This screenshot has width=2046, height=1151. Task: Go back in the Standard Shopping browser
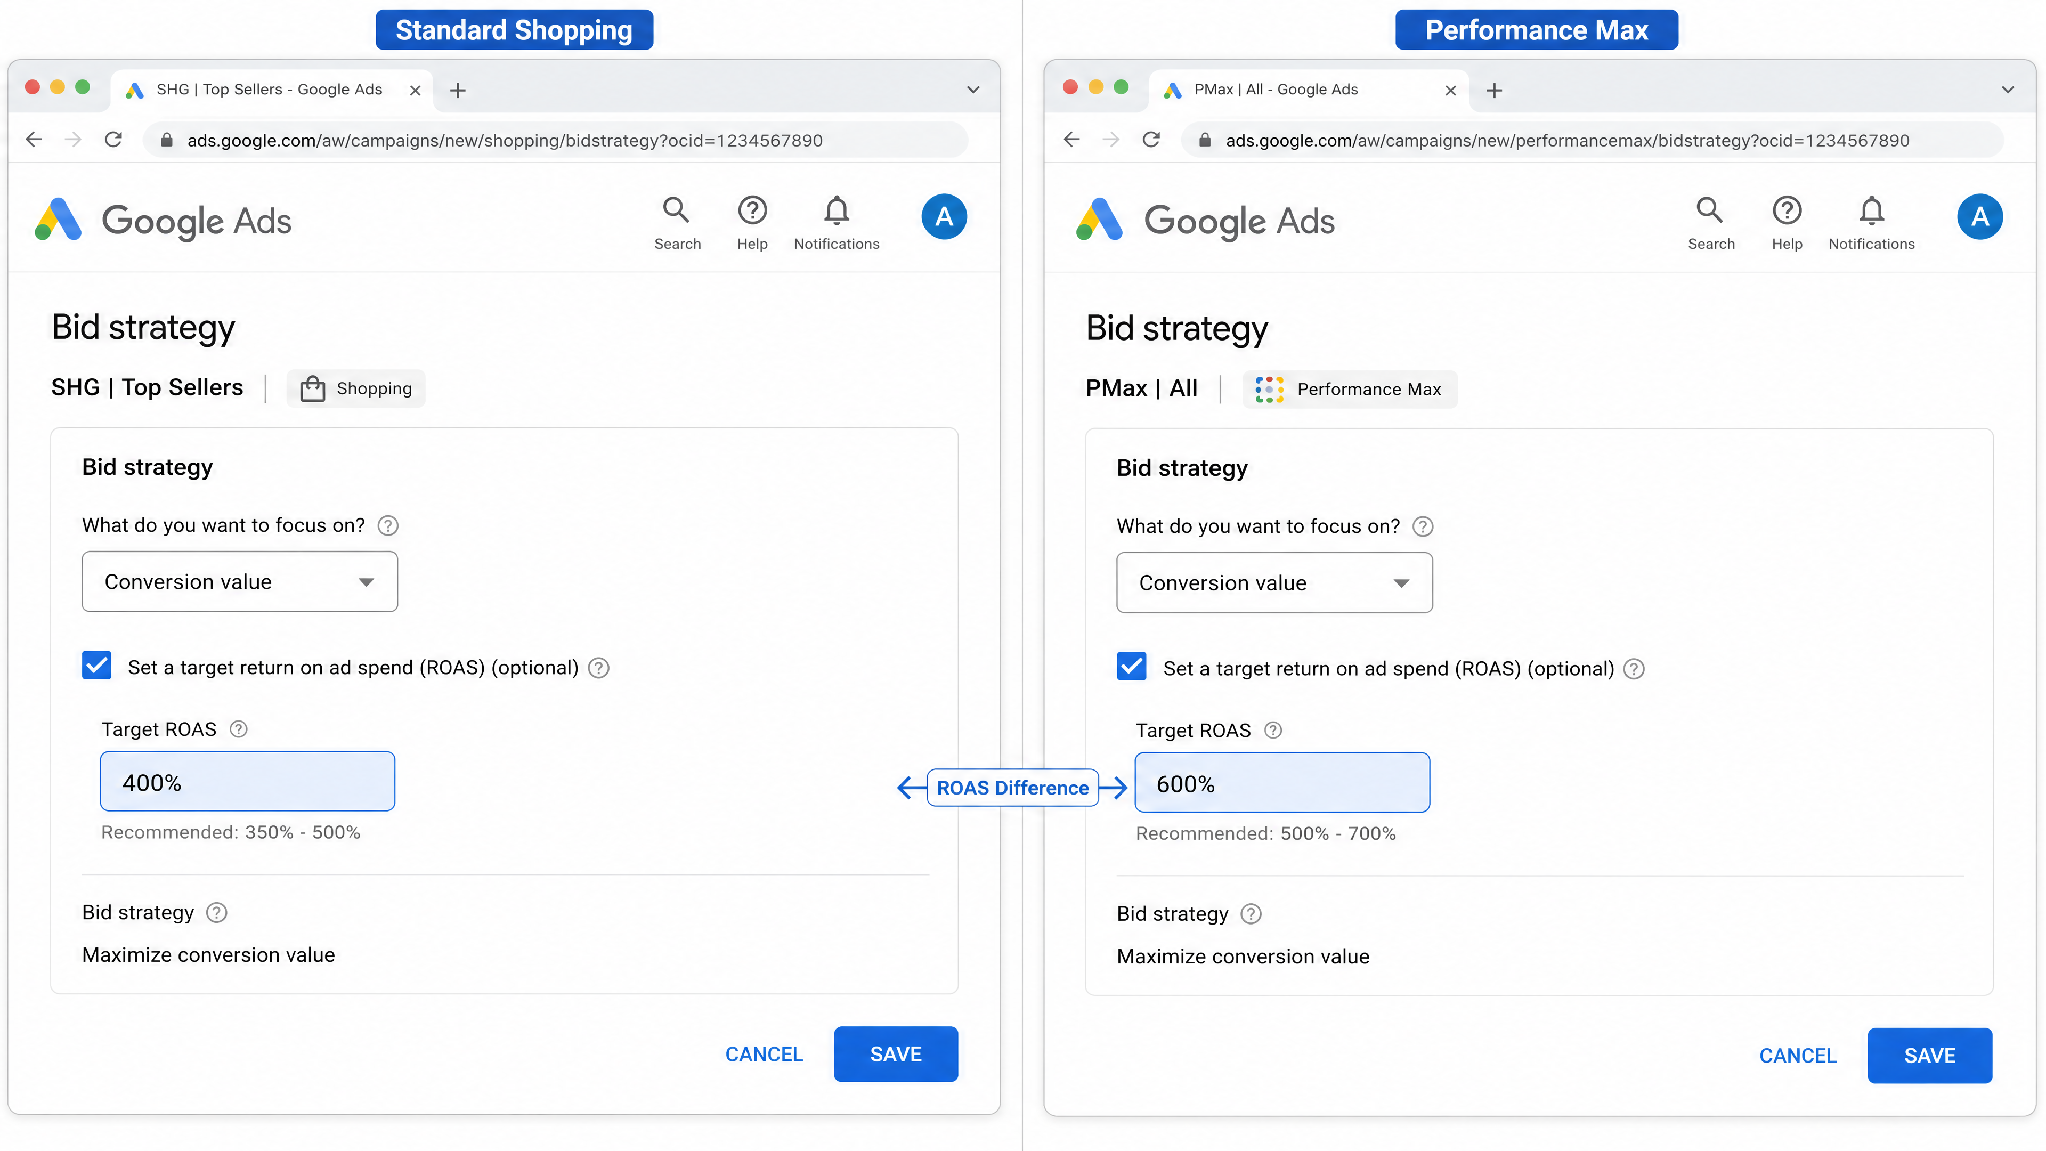pos(34,140)
